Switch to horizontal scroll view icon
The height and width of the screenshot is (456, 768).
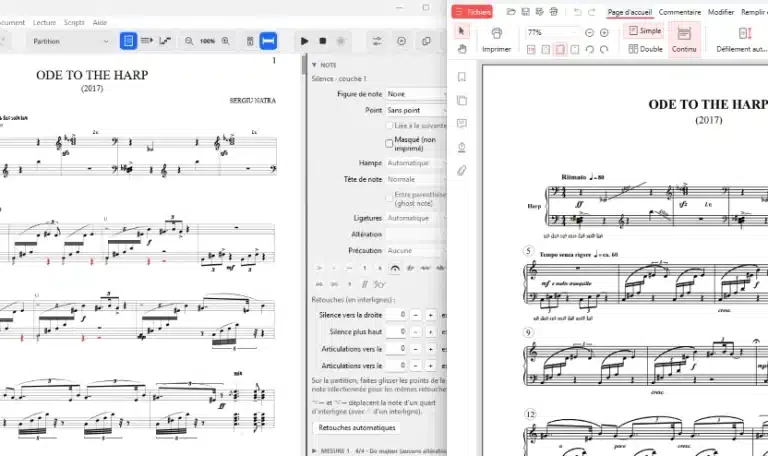pyautogui.click(x=146, y=41)
